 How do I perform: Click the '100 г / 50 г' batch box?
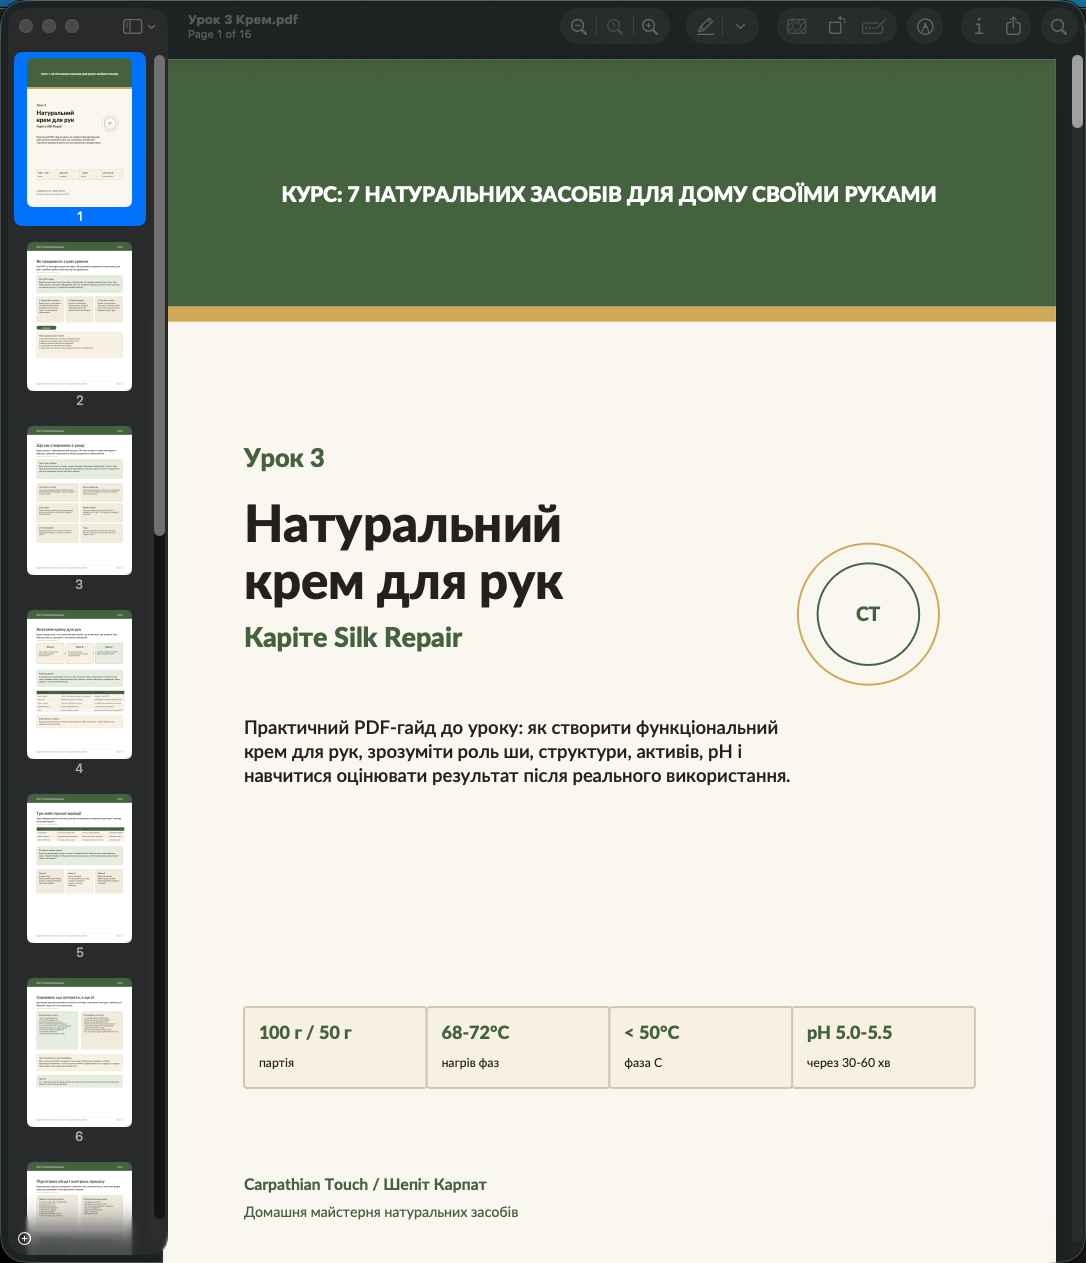335,1047
